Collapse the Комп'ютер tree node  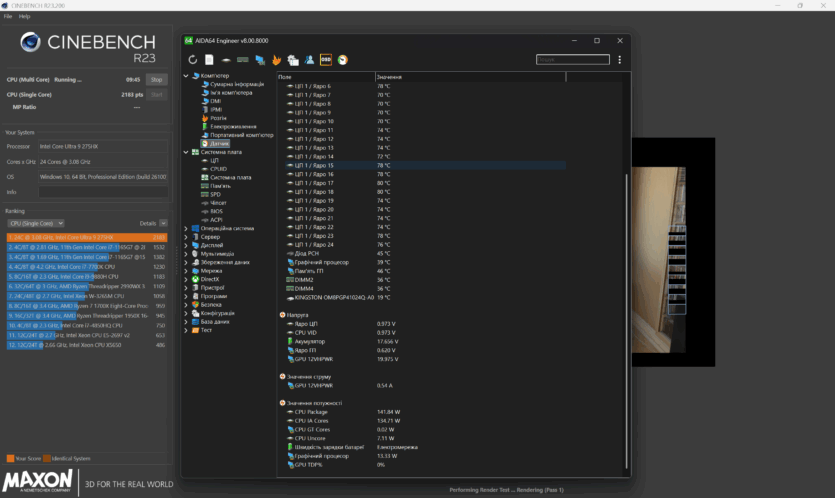[x=188, y=76]
